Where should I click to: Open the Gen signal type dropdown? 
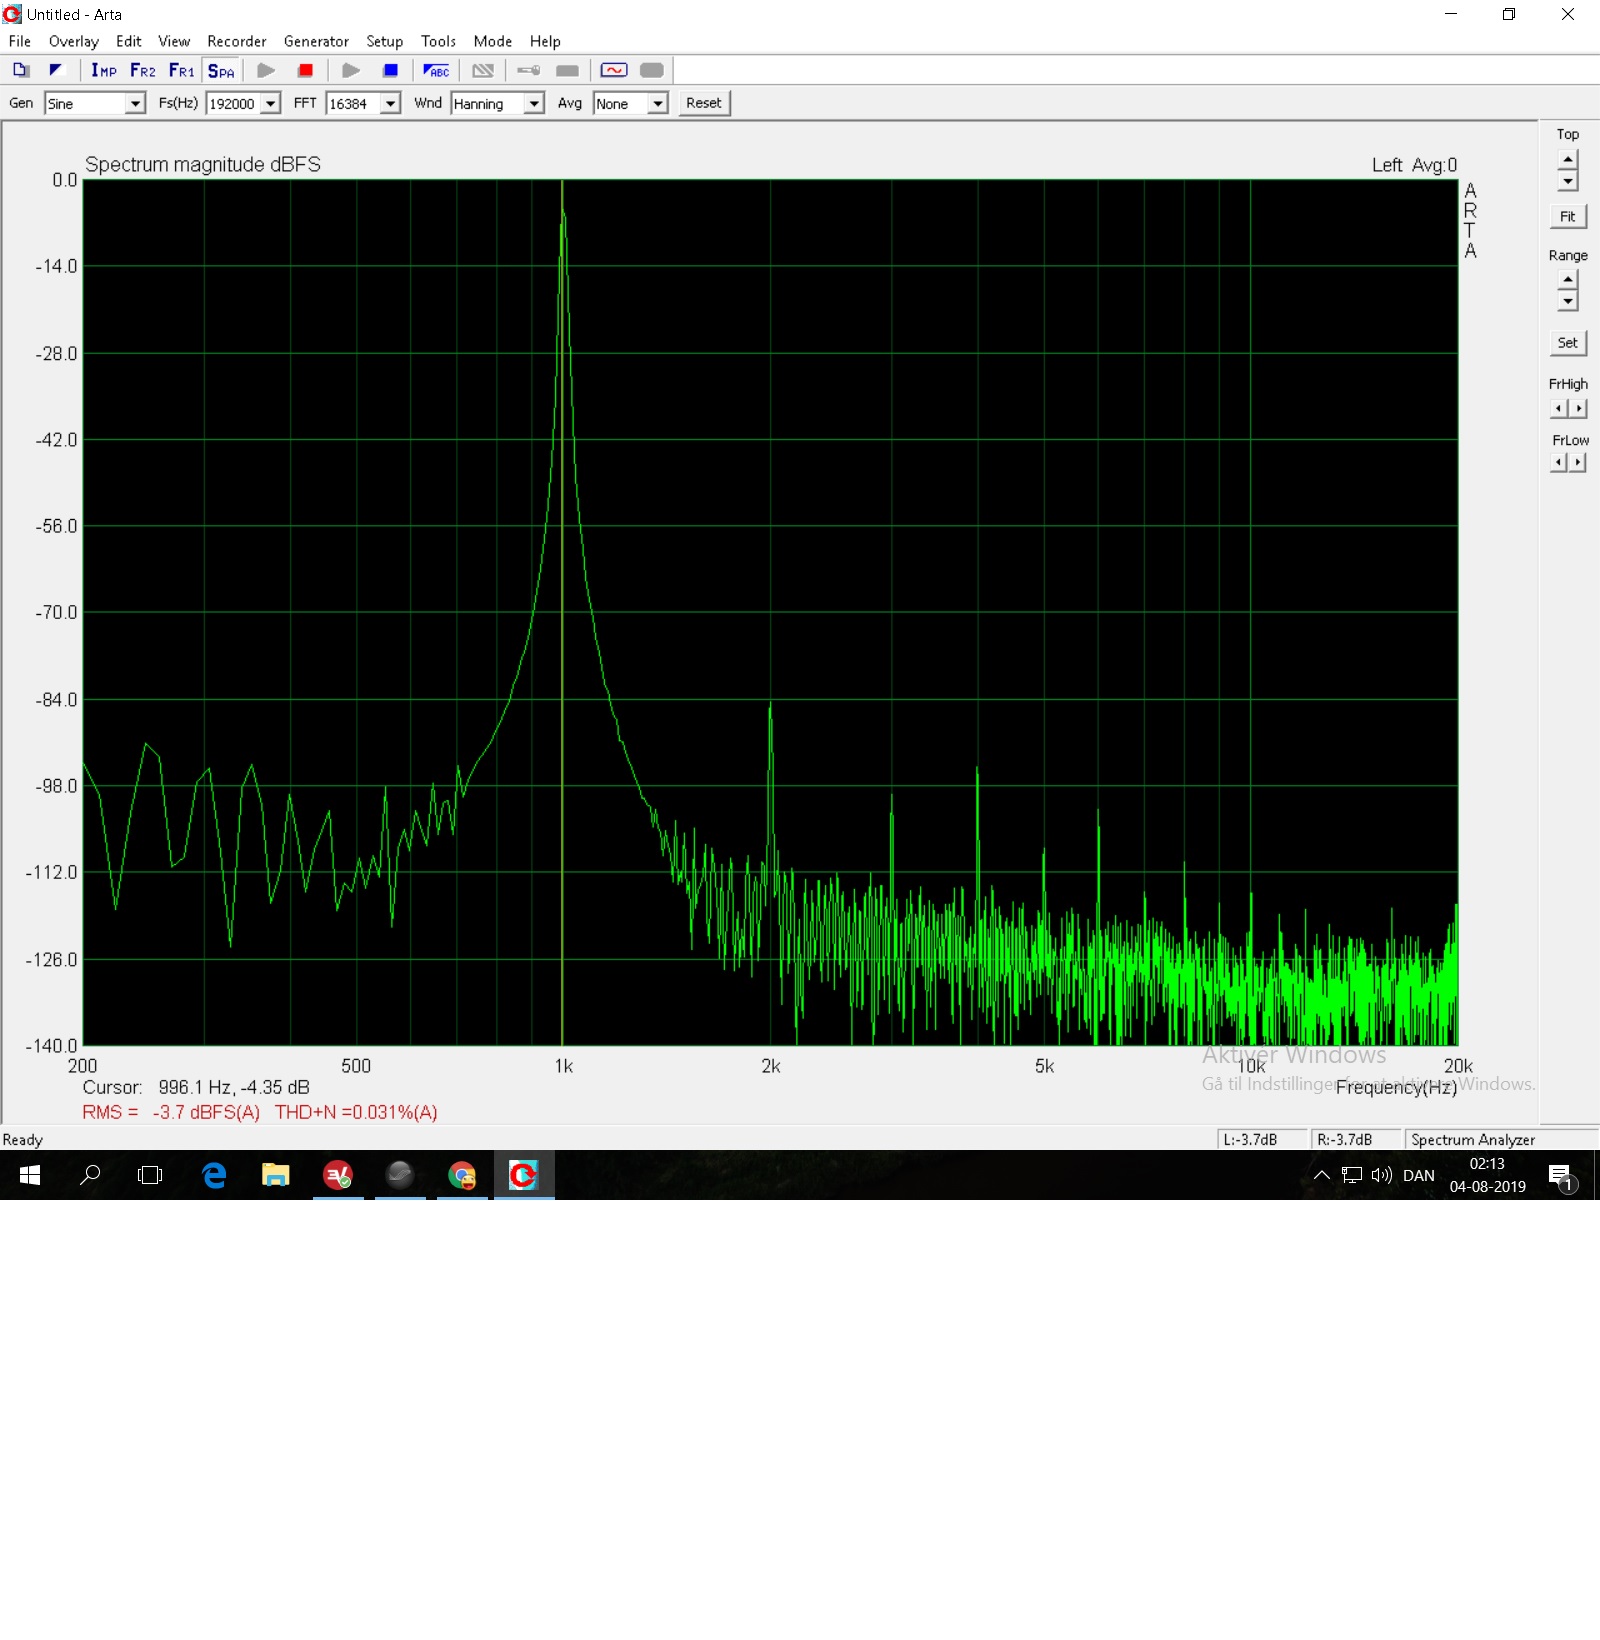135,104
